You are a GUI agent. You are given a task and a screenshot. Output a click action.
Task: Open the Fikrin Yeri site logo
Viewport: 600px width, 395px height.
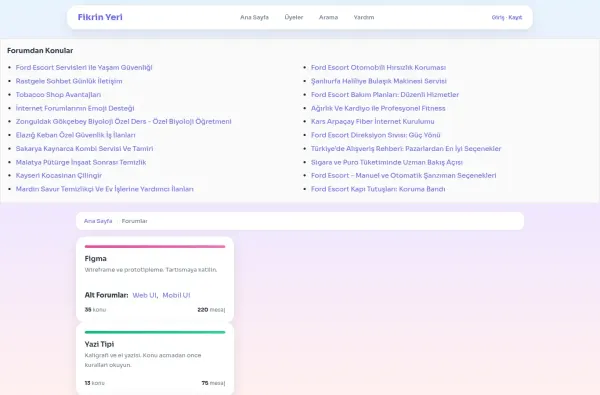[x=100, y=17]
